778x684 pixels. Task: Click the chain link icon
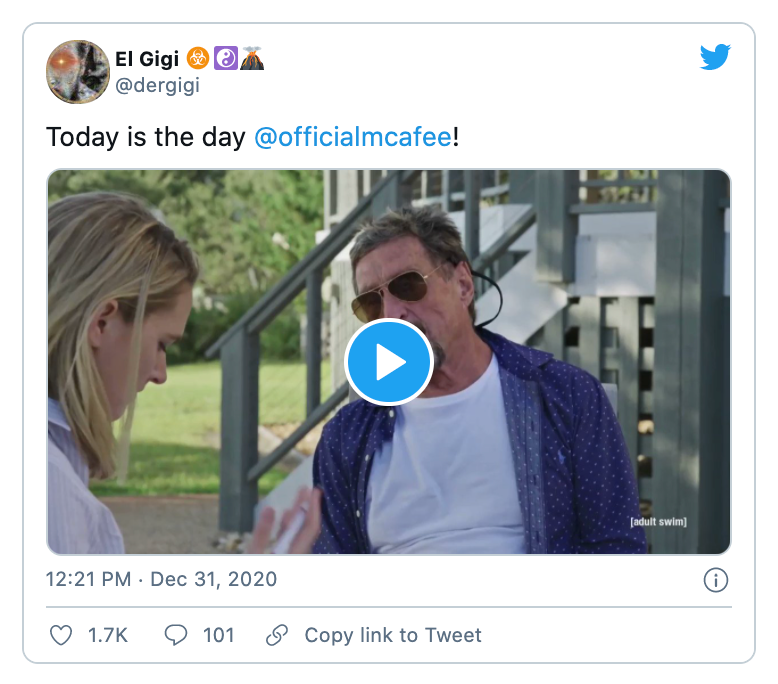pos(277,635)
